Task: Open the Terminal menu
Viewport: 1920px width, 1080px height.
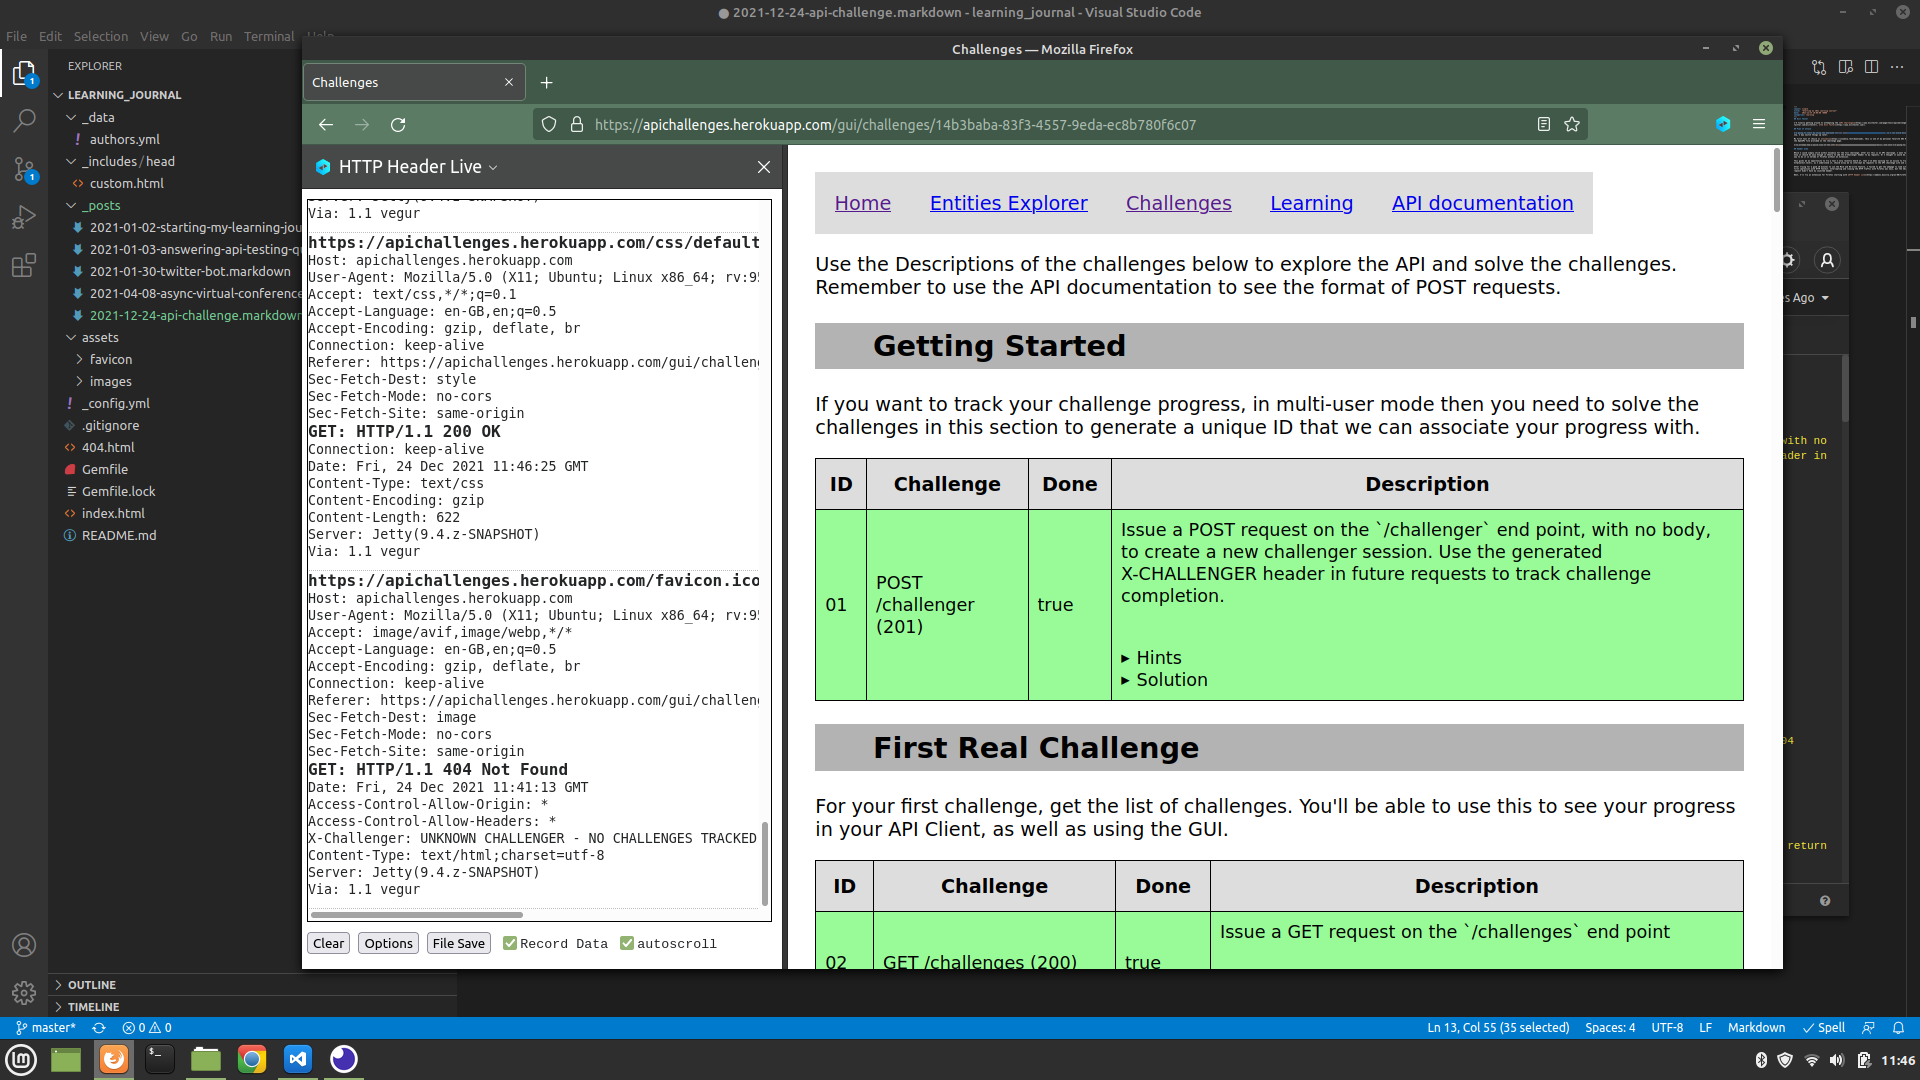Action: pyautogui.click(x=269, y=36)
